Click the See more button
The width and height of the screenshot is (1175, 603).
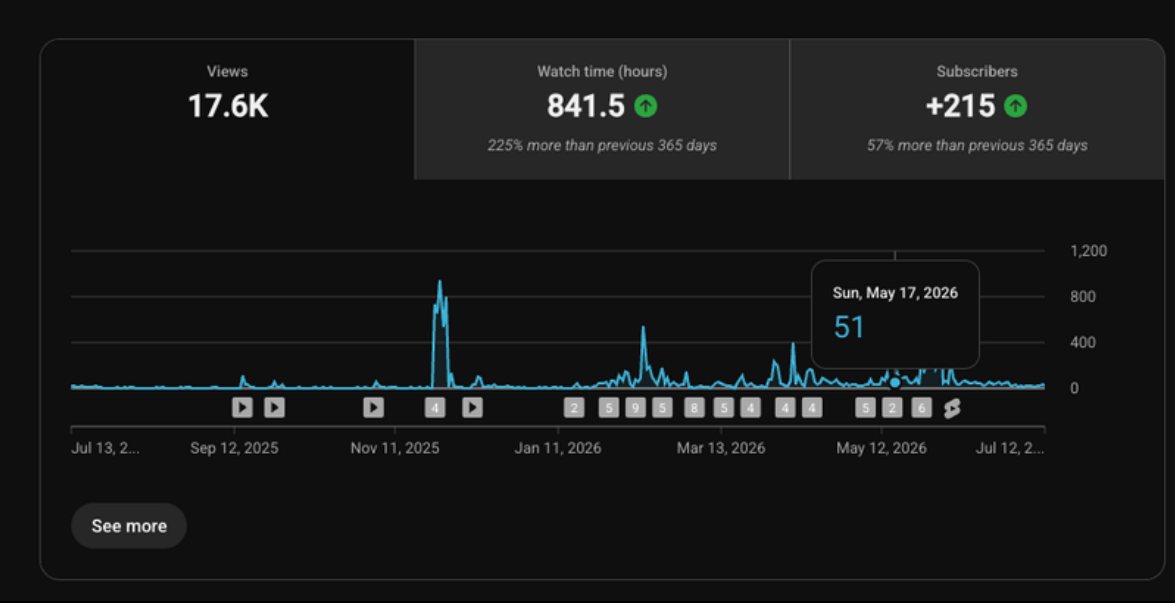tap(129, 526)
